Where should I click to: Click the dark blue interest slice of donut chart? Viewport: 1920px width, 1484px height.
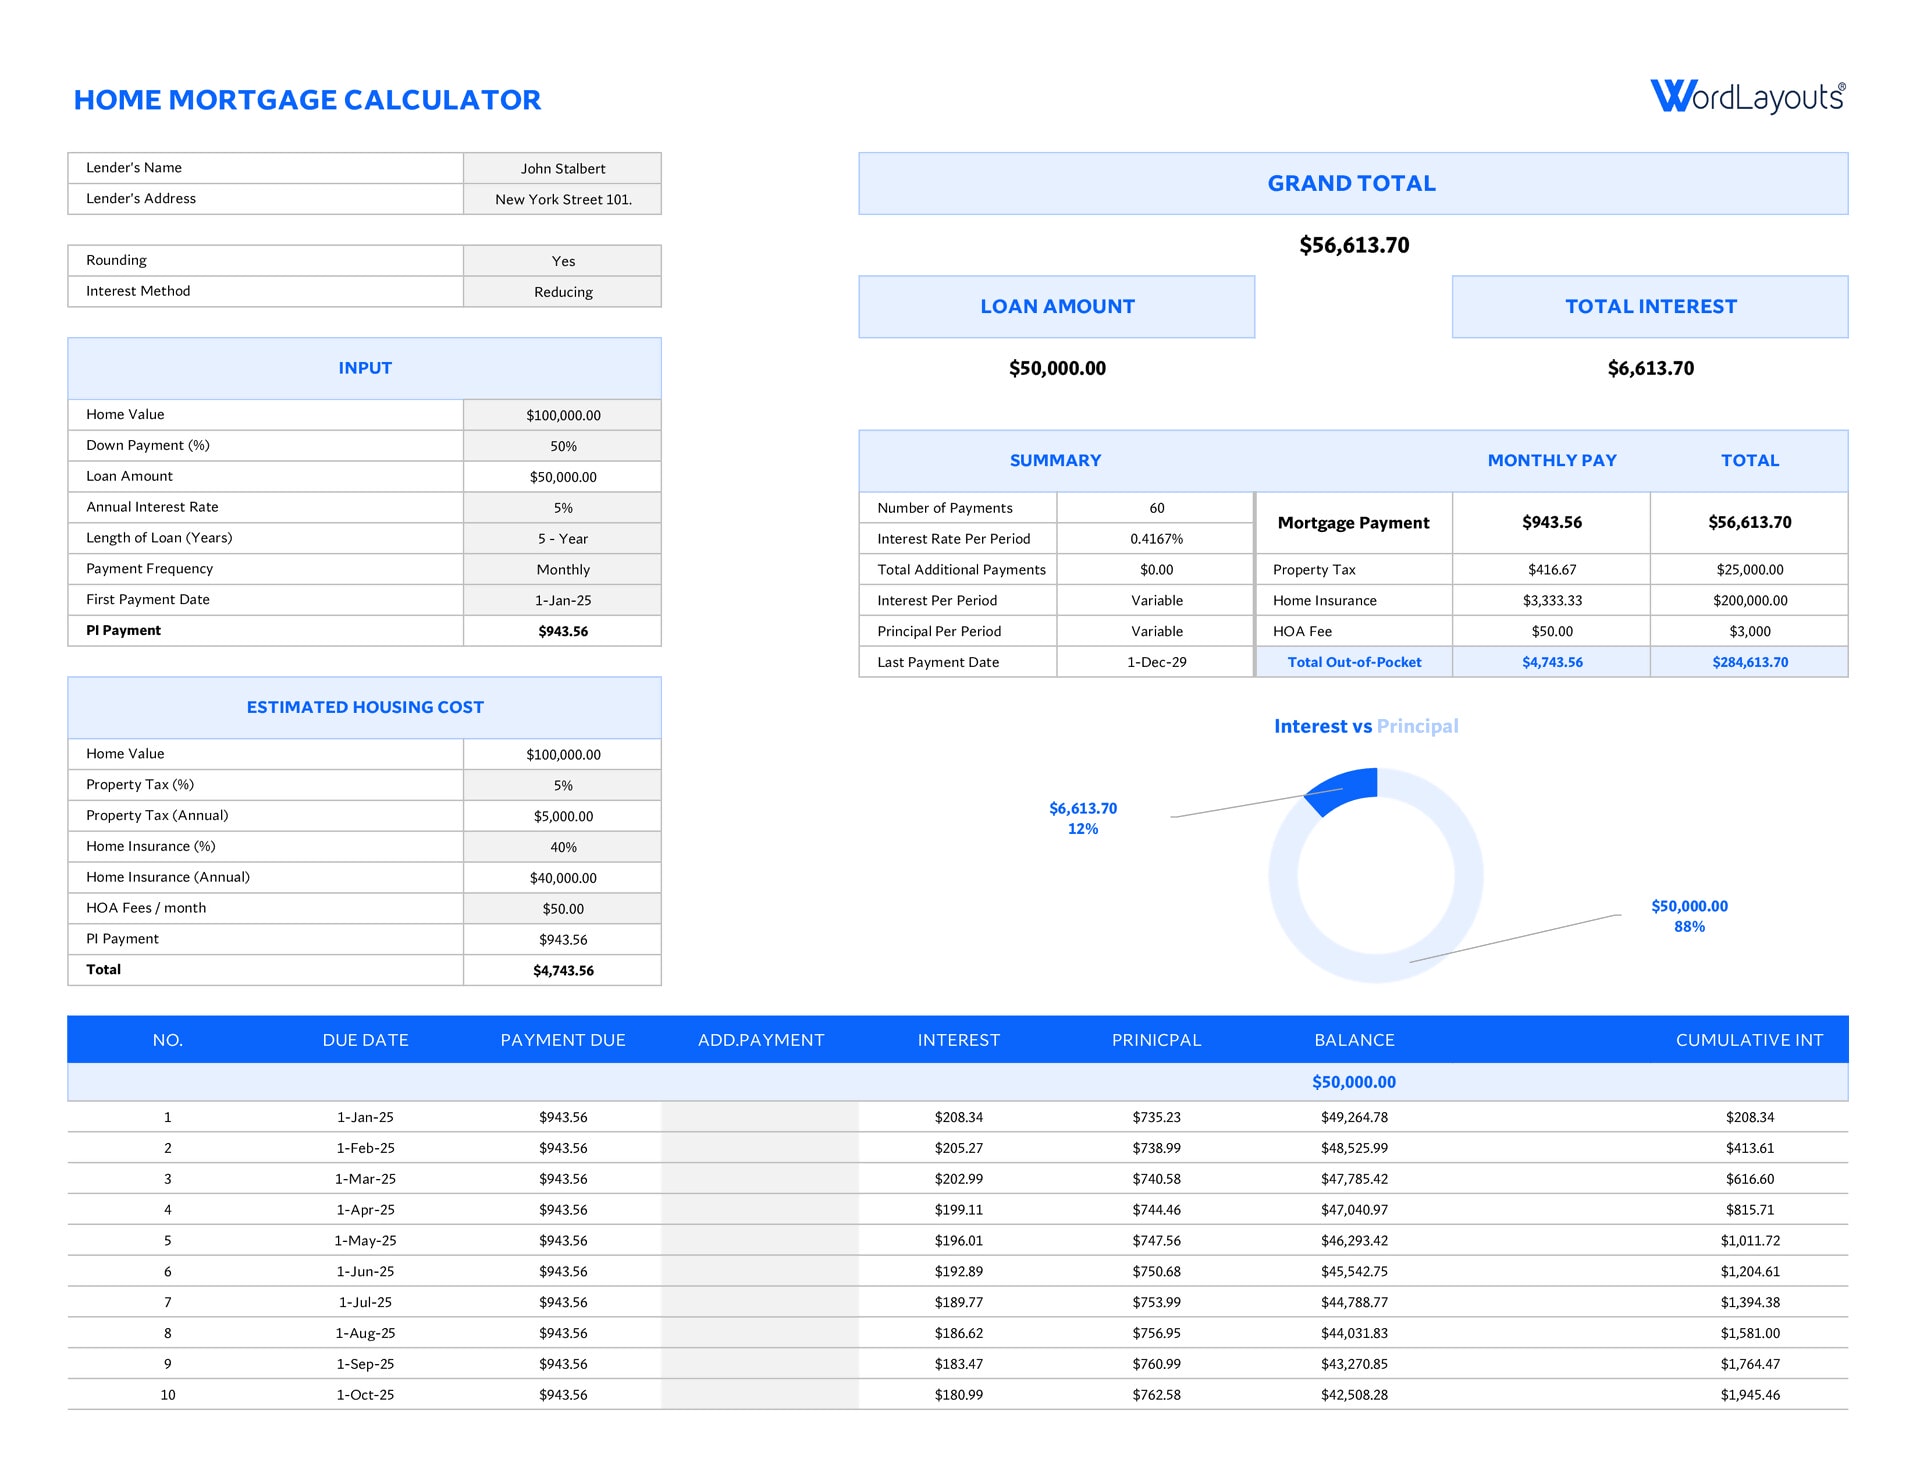(1345, 789)
